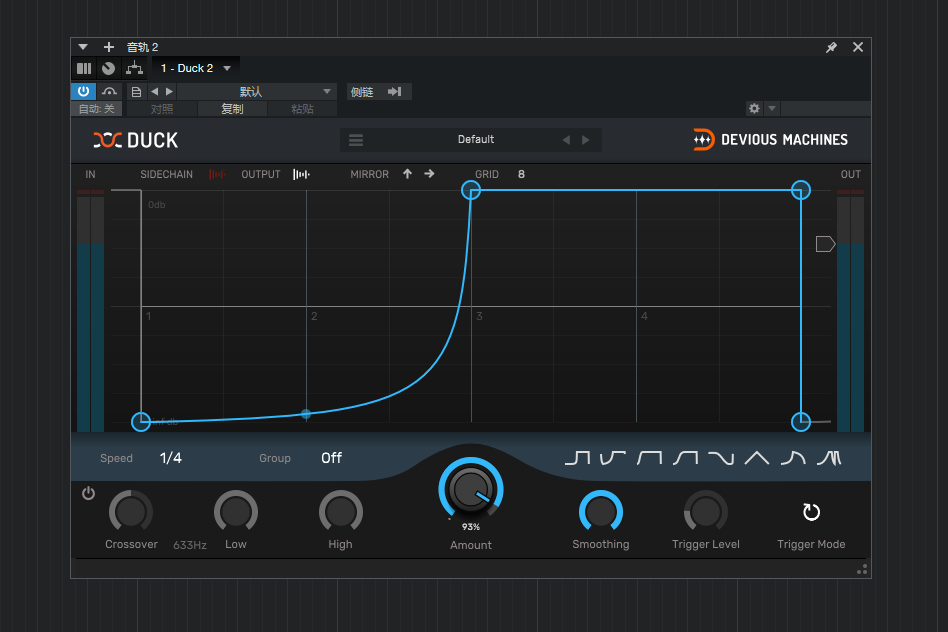The width and height of the screenshot is (948, 632).
Task: Go to the next preset after Default
Action: (586, 140)
